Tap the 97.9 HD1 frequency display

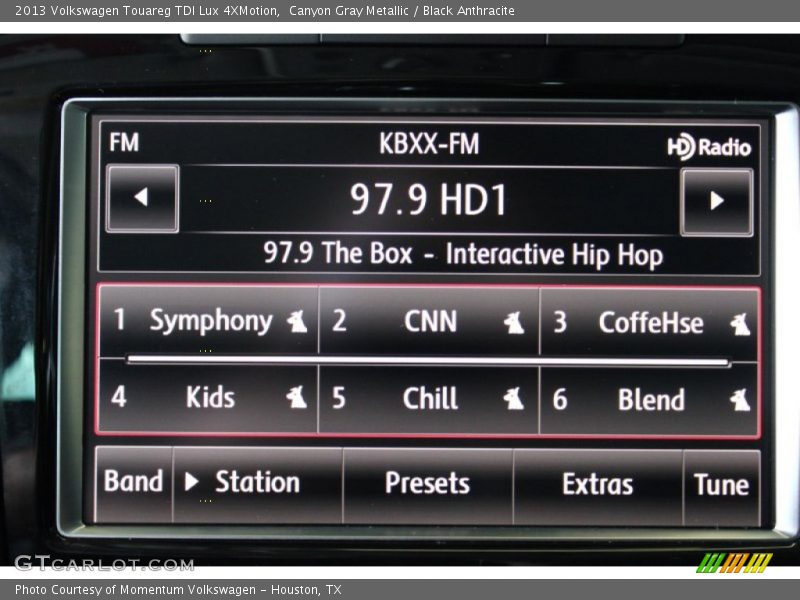click(x=429, y=199)
